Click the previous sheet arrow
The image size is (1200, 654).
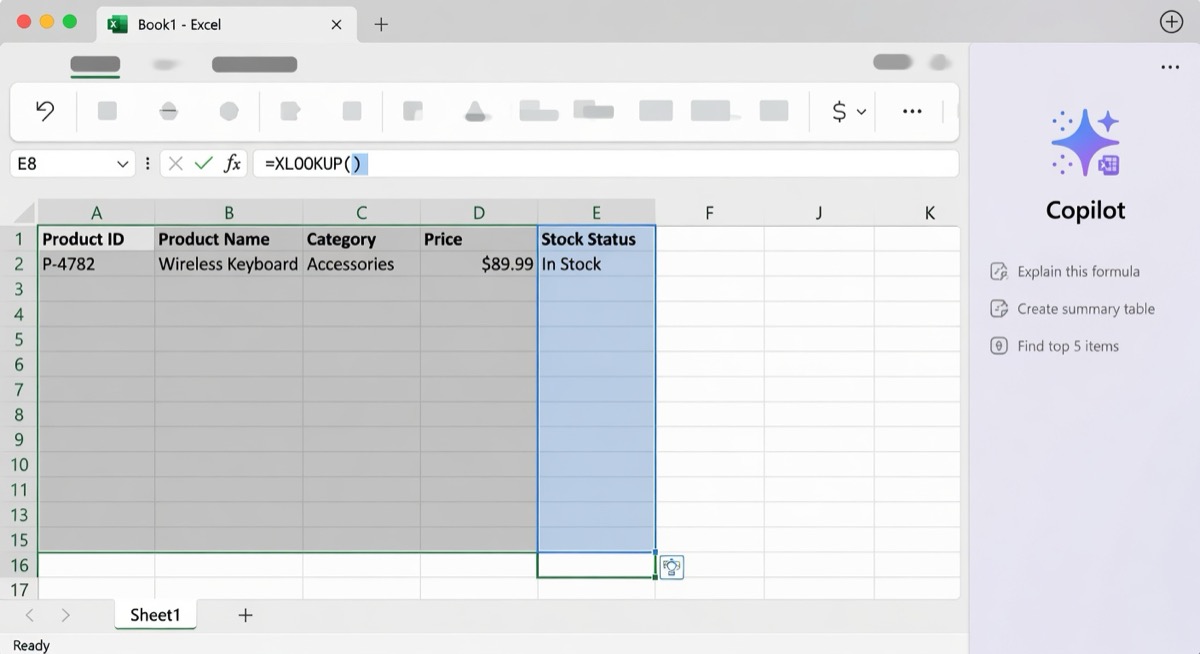29,615
